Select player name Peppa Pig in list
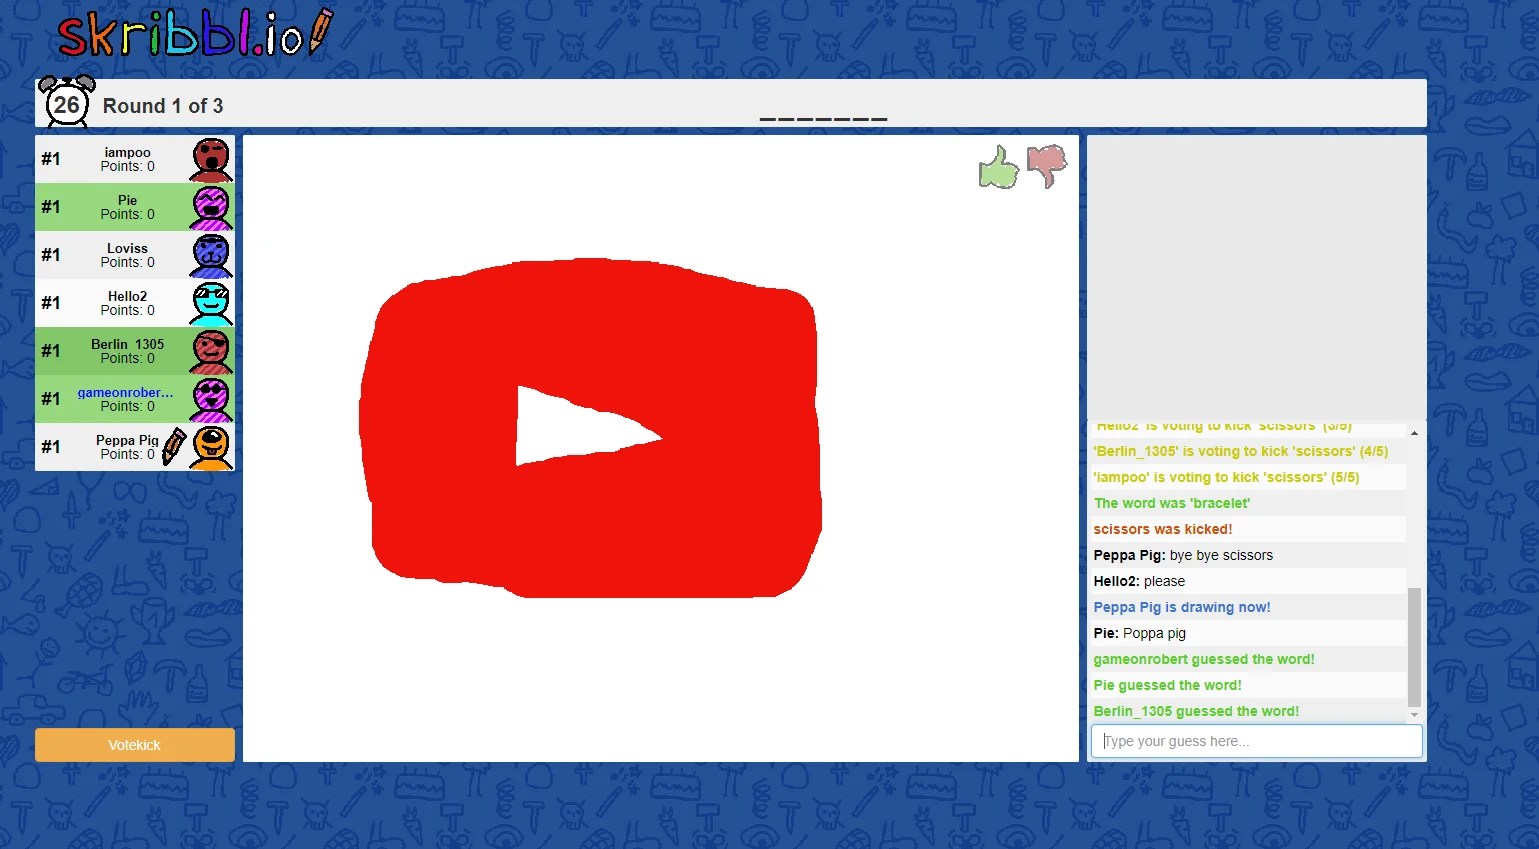The width and height of the screenshot is (1539, 849). [x=127, y=440]
